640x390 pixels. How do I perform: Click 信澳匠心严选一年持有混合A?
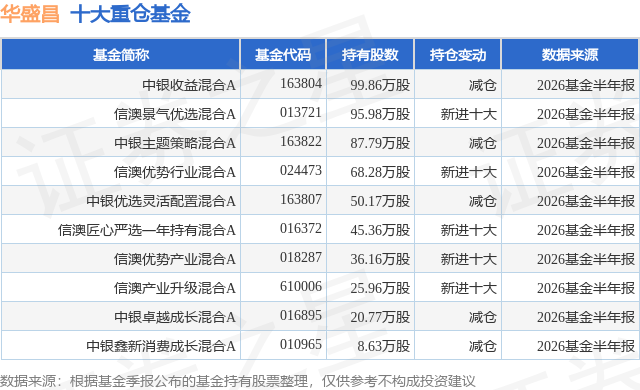click(x=147, y=230)
